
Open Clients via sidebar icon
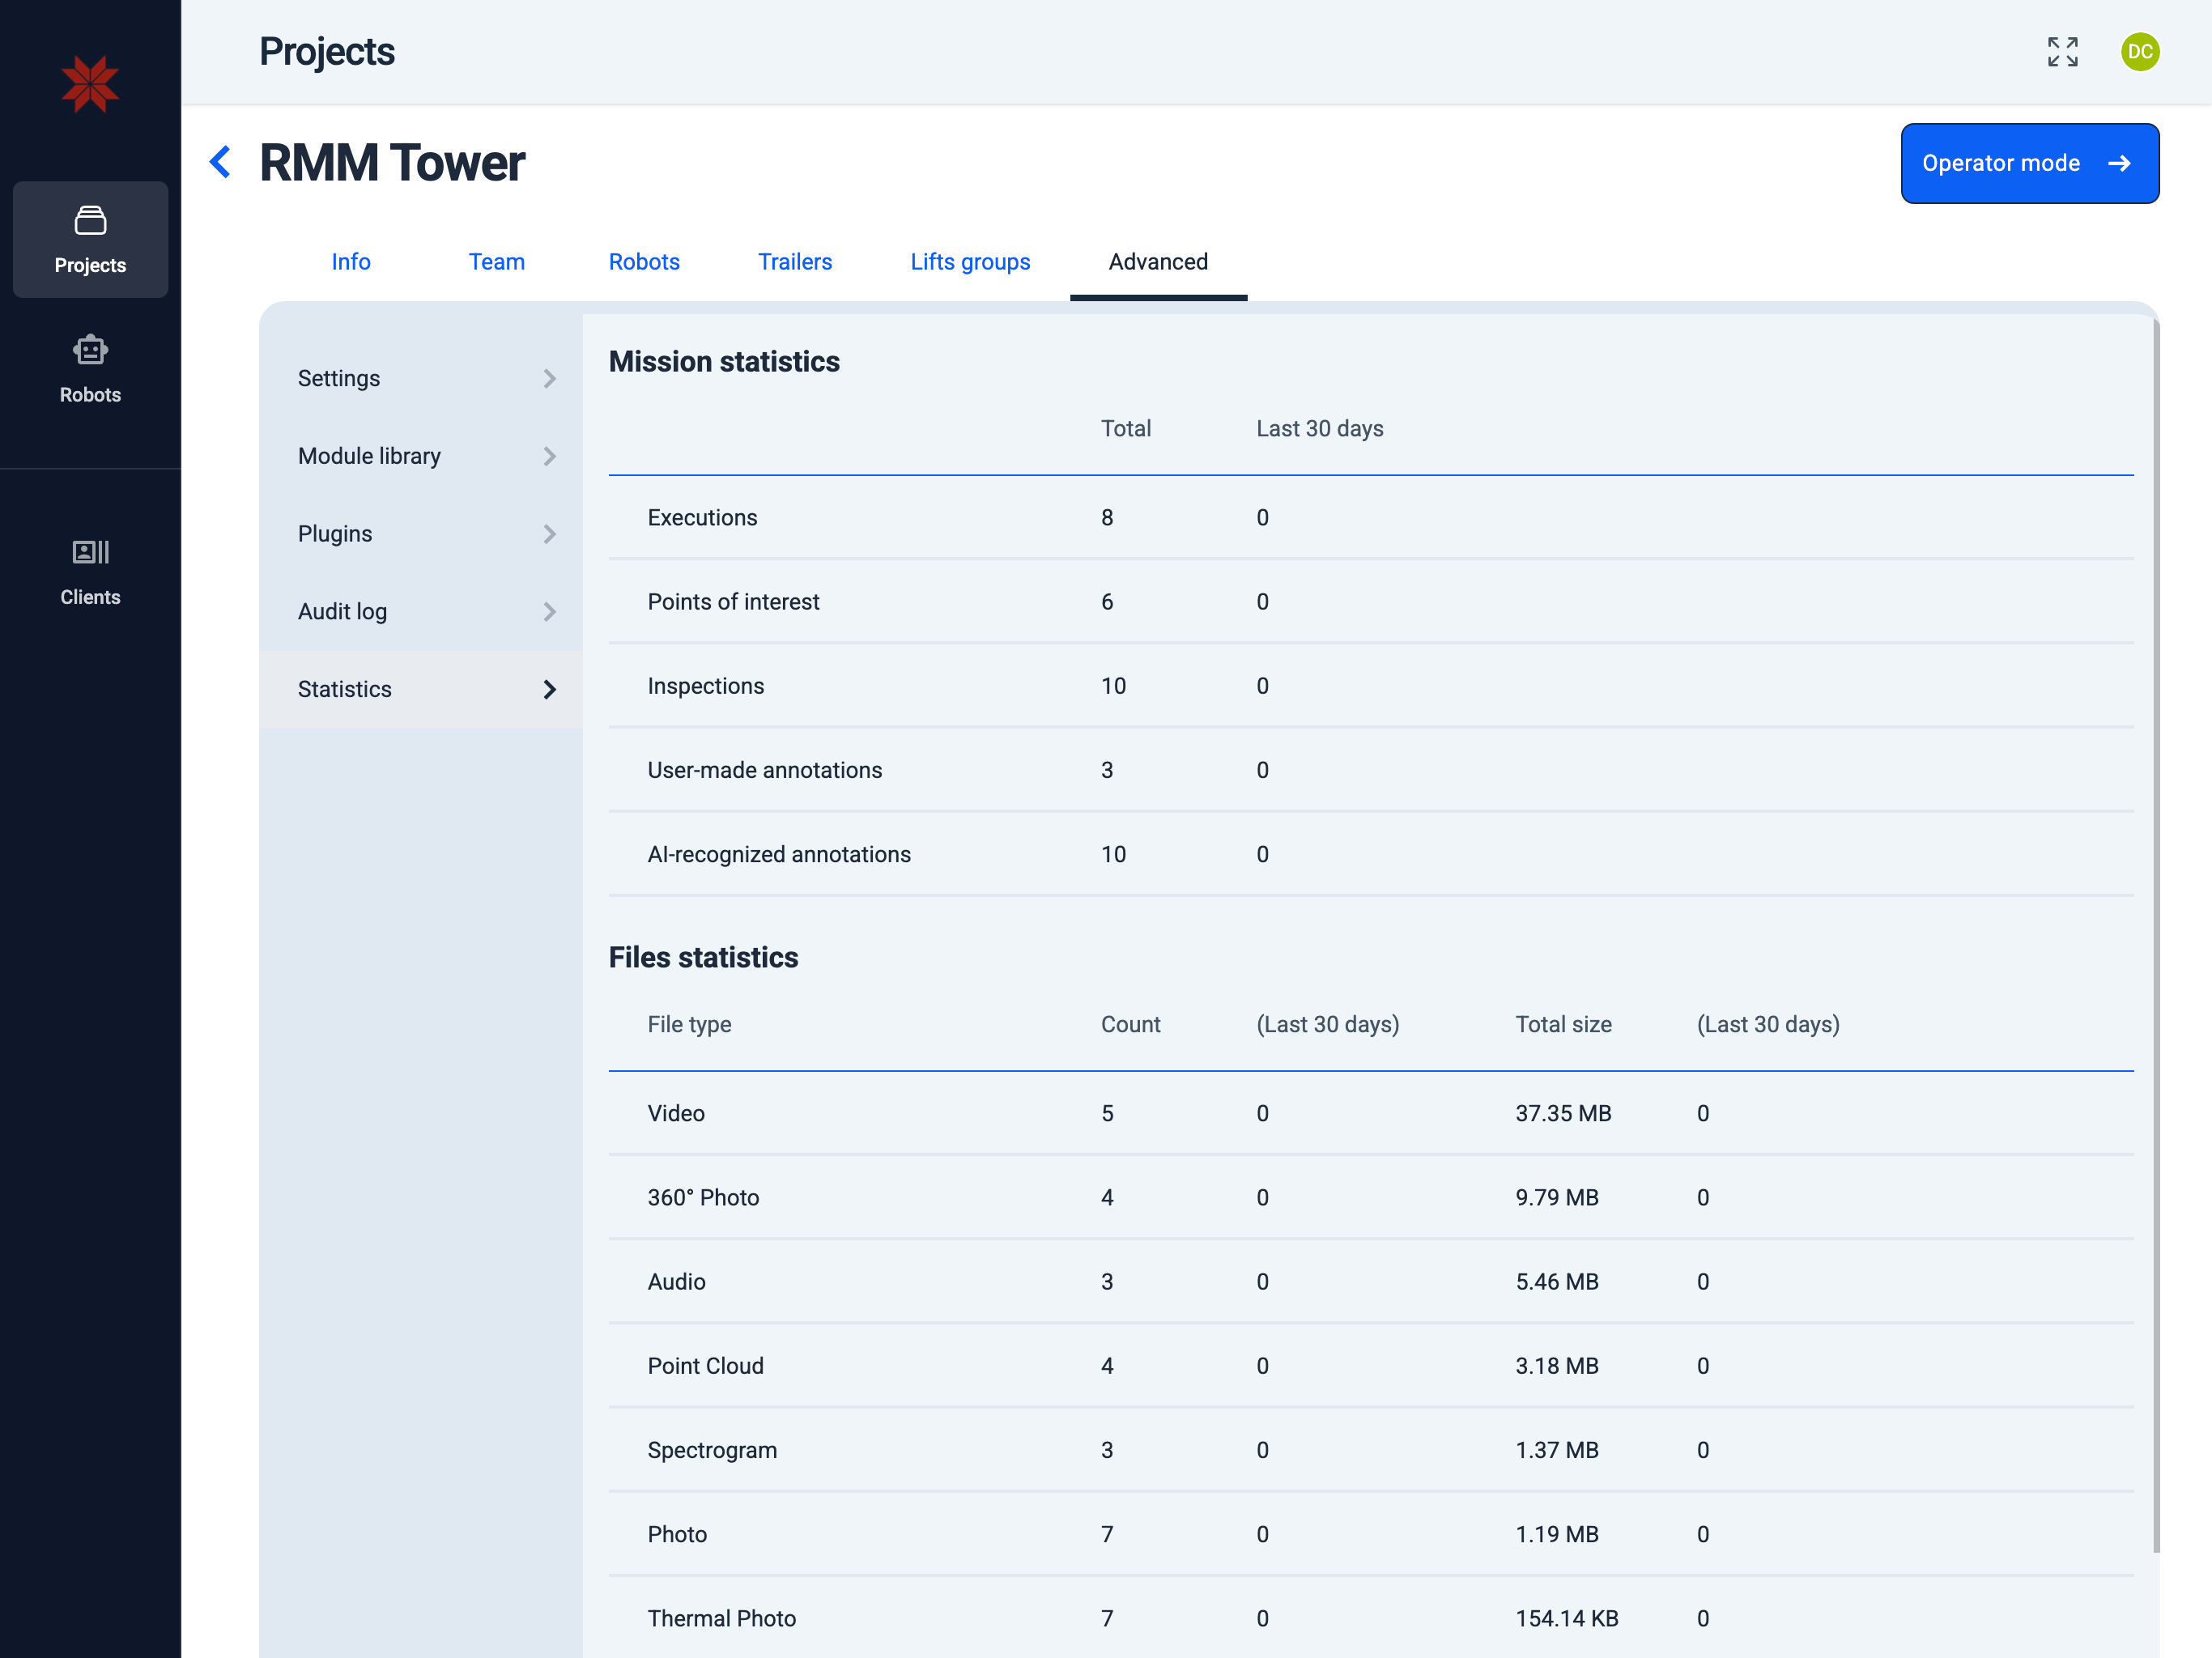[x=90, y=552]
